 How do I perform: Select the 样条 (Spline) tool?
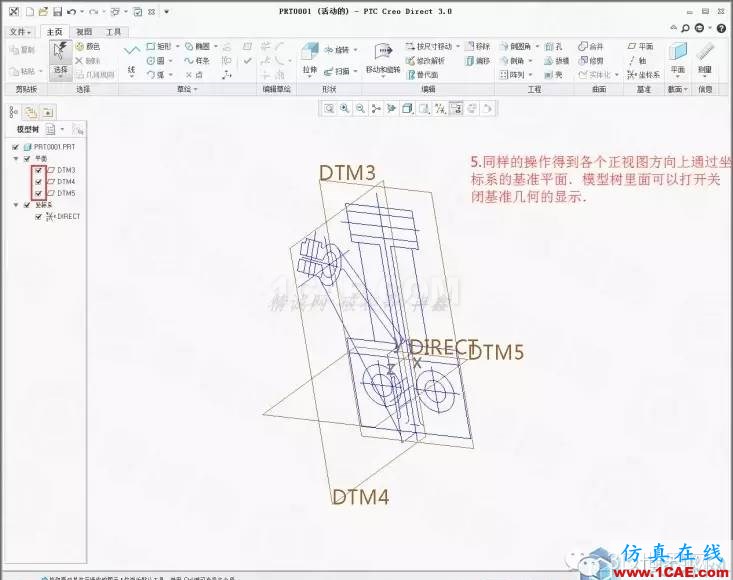(x=197, y=61)
